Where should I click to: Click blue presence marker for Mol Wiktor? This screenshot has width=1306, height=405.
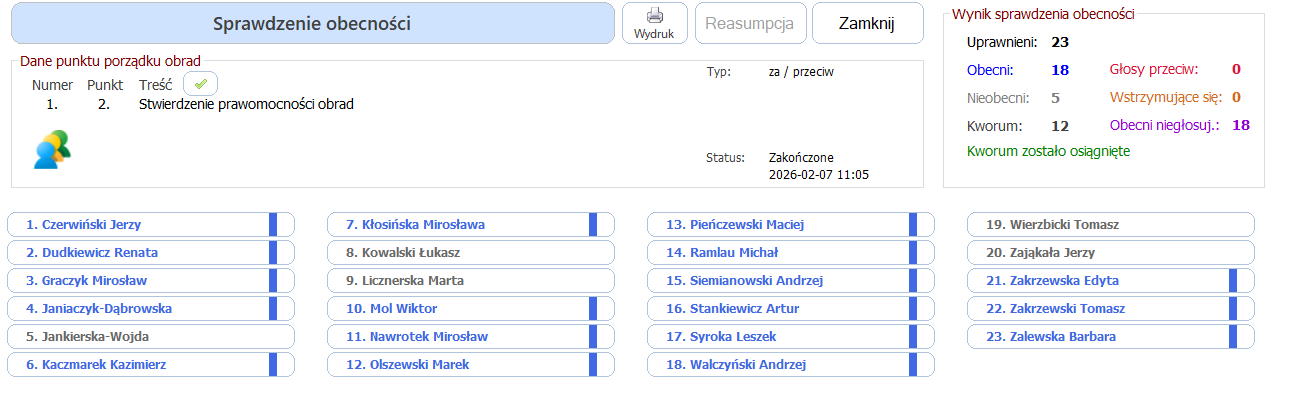click(593, 309)
